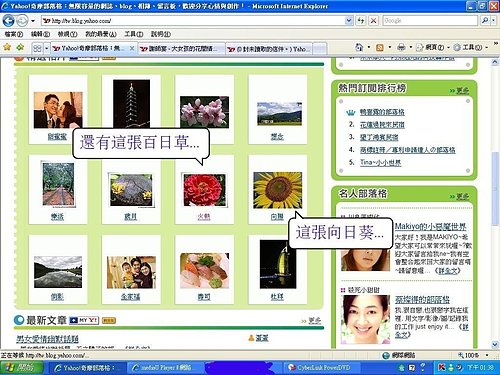Open the crown-ranked first blog link
The width and height of the screenshot is (500, 375).
(382, 112)
